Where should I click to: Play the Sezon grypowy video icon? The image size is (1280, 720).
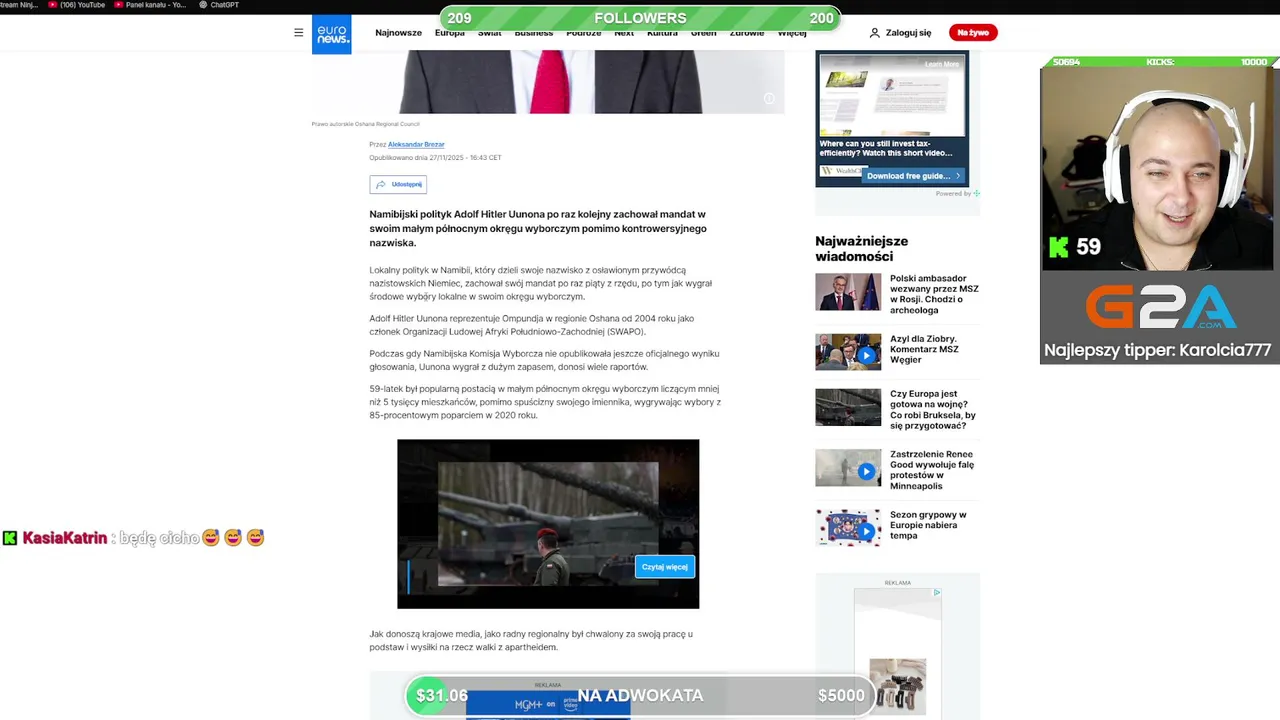[866, 531]
